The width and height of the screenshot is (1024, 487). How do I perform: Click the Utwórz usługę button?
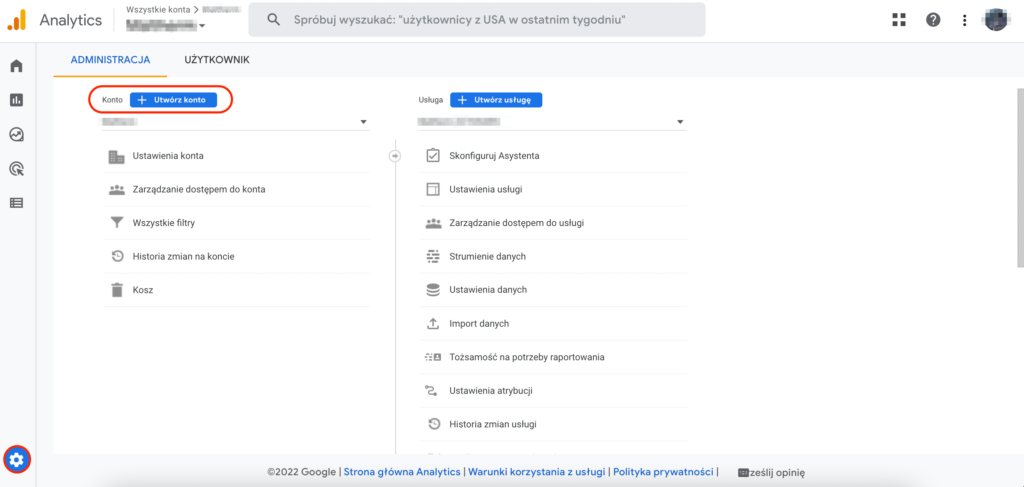[x=496, y=100]
